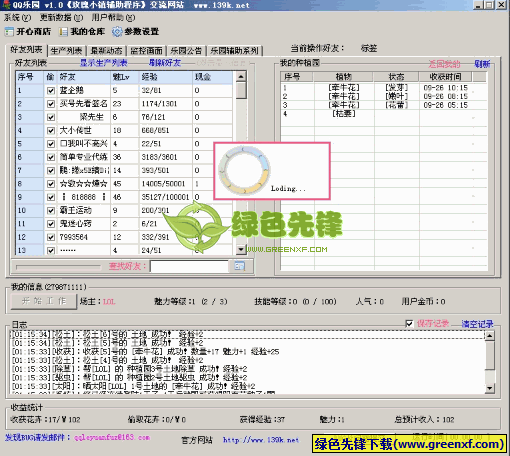Click the 清空记录 link

pyautogui.click(x=477, y=324)
